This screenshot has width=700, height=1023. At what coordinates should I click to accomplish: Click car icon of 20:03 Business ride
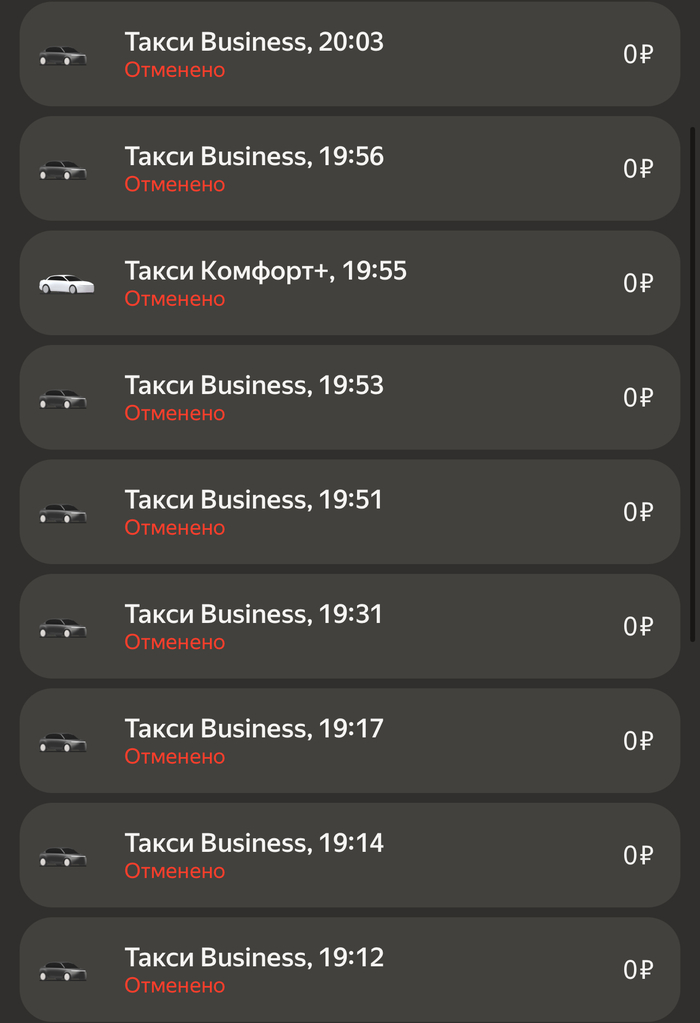click(63, 56)
